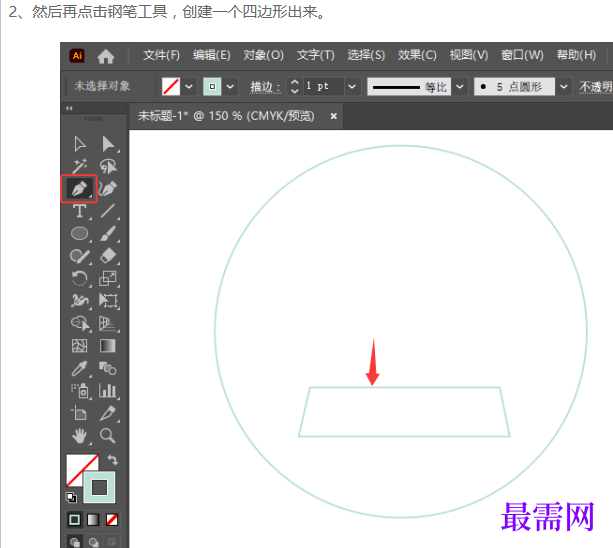Viewport: 613px width, 548px height.
Task: Select the Pen tool
Action: coord(79,188)
